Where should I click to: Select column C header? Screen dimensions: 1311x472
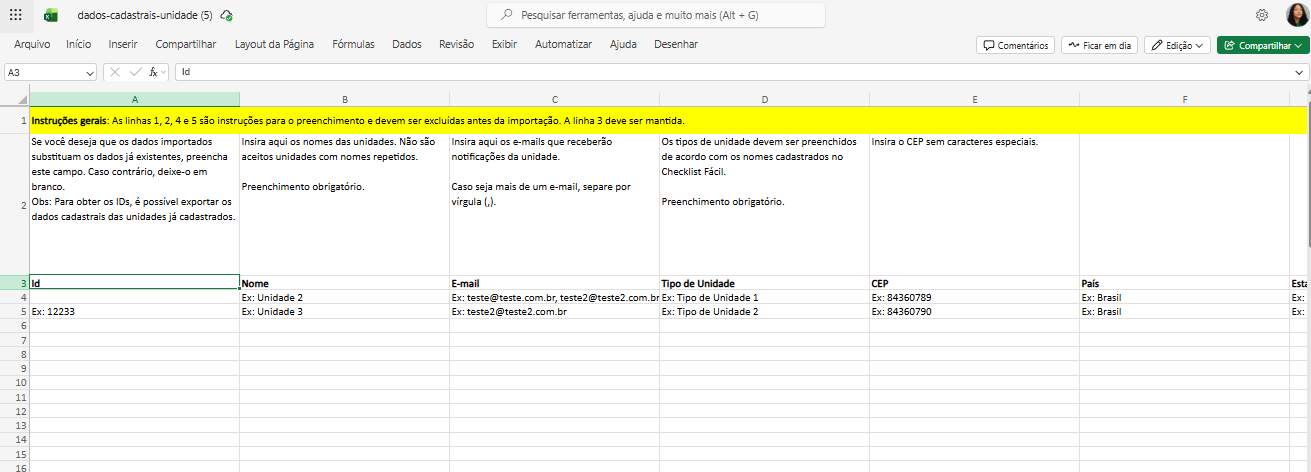click(554, 99)
